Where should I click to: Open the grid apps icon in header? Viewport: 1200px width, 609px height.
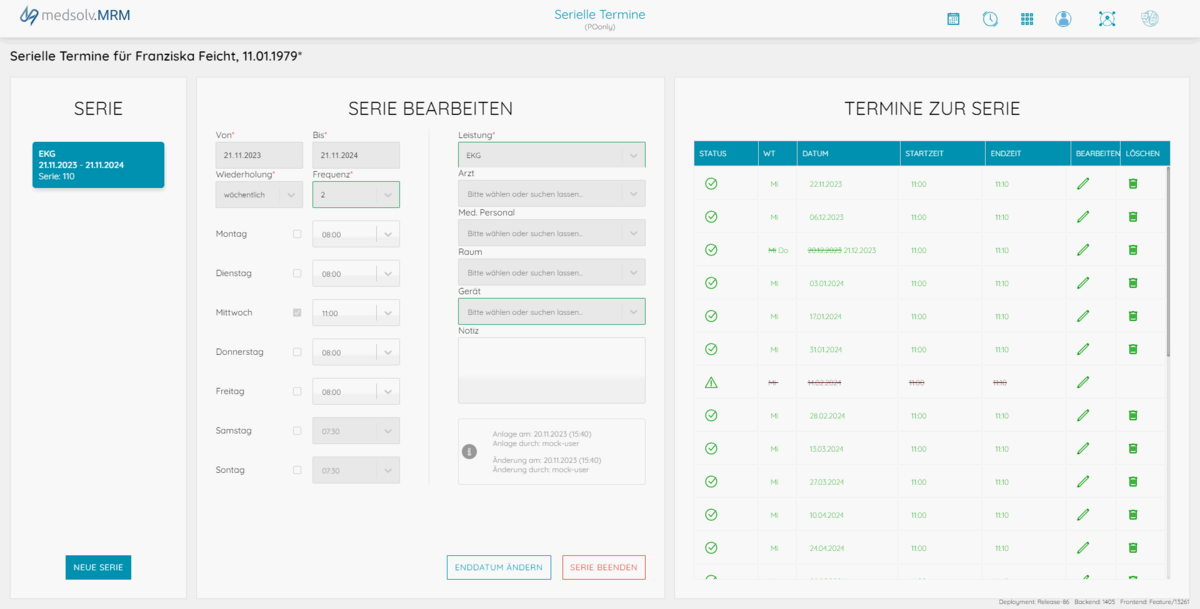click(1027, 19)
